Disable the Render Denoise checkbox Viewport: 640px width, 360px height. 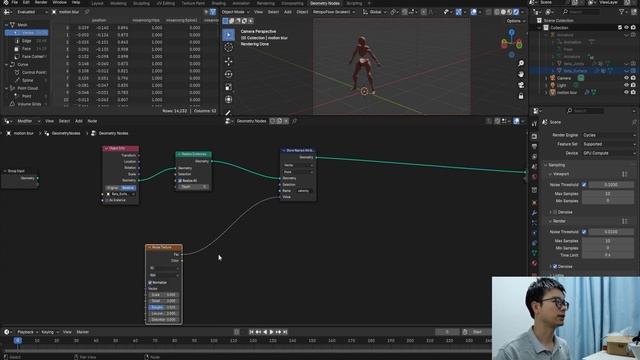555,267
